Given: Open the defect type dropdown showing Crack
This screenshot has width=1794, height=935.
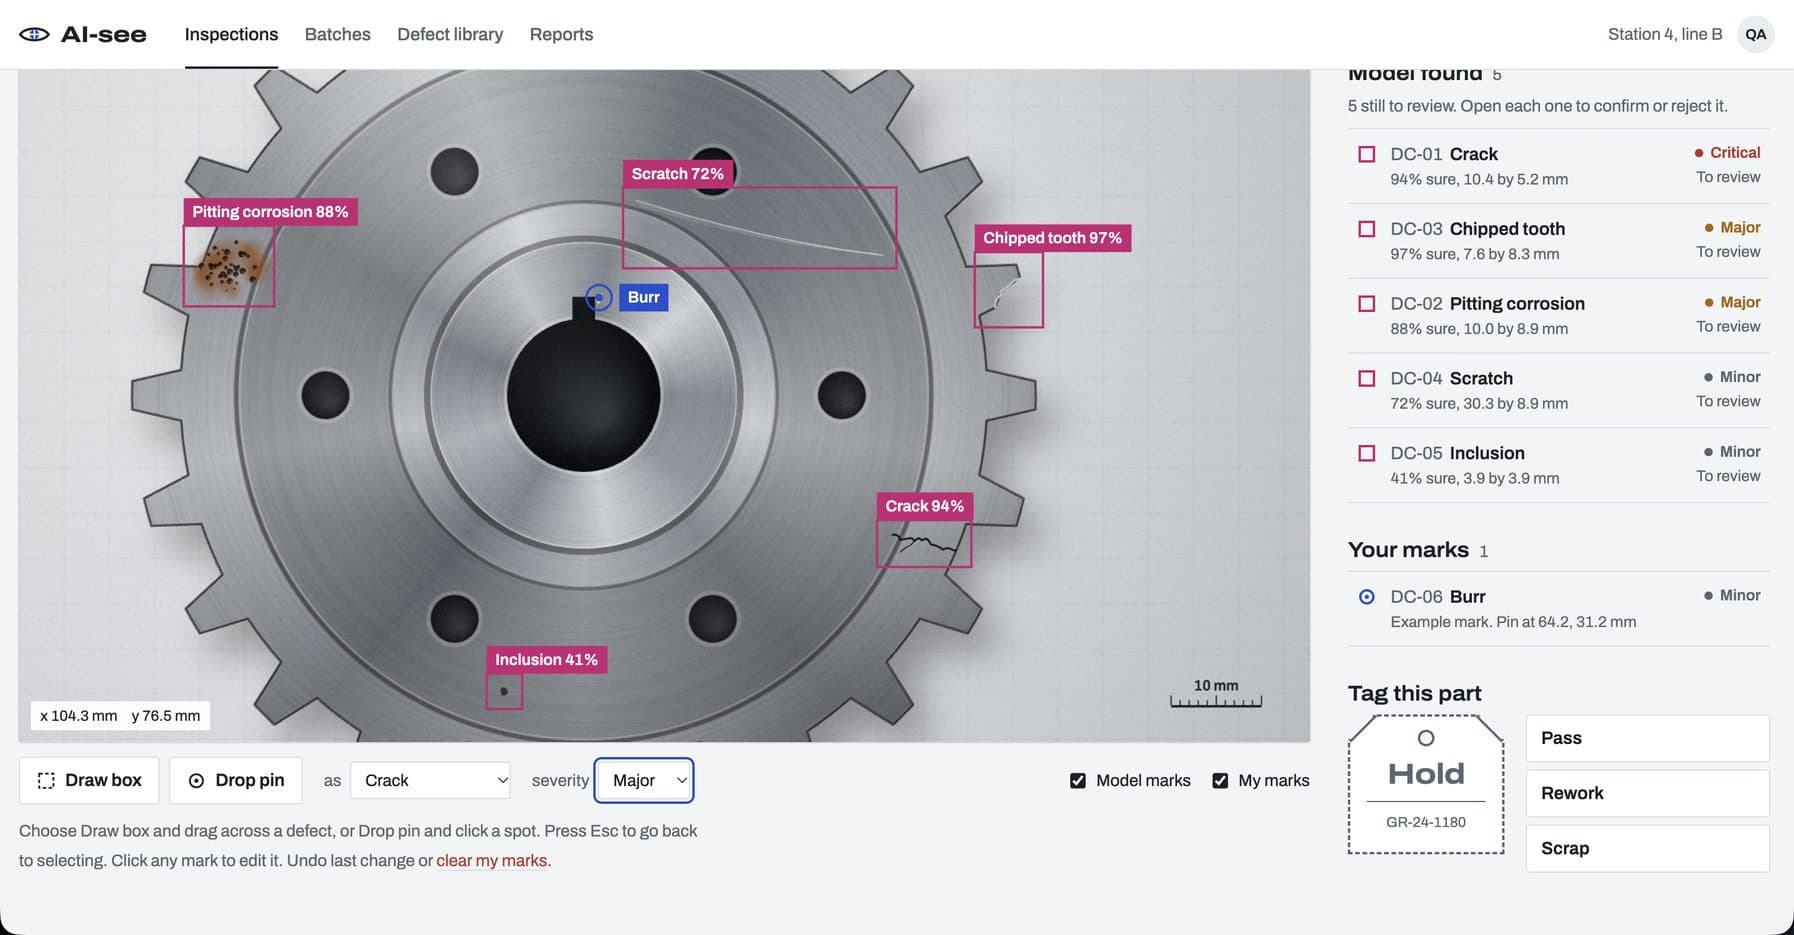Looking at the screenshot, I should 430,780.
